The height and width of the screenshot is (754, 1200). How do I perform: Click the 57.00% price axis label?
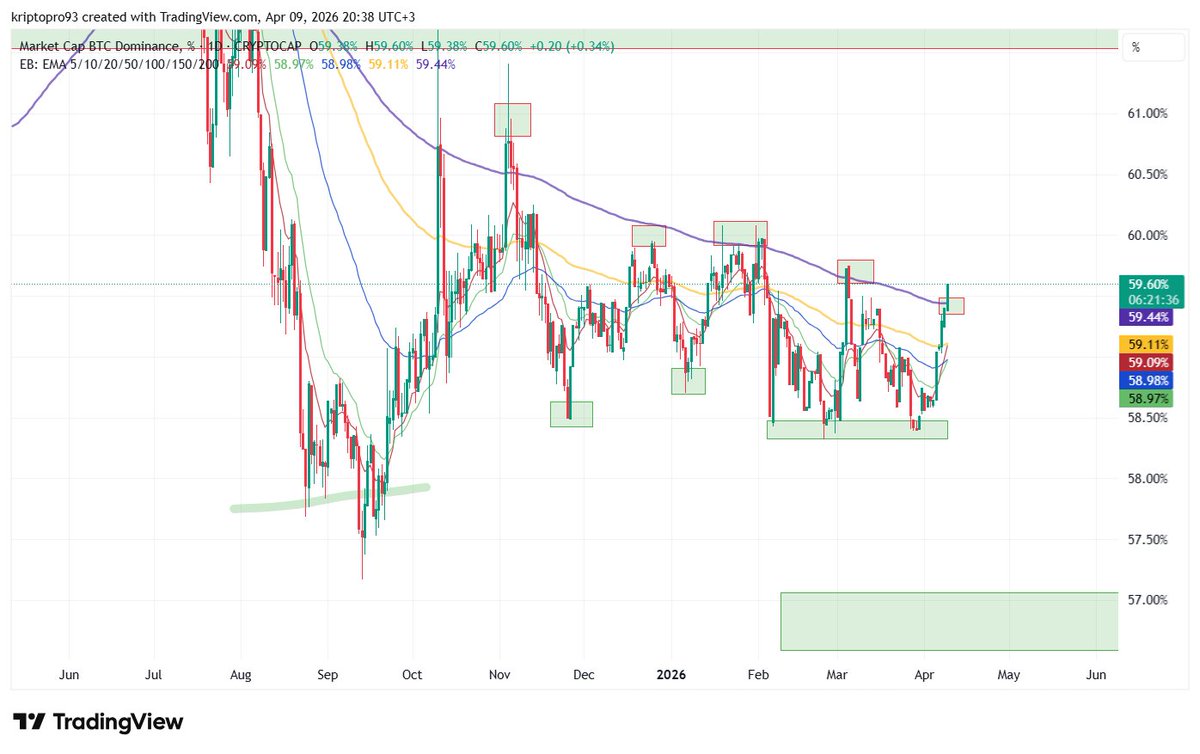(1147, 601)
